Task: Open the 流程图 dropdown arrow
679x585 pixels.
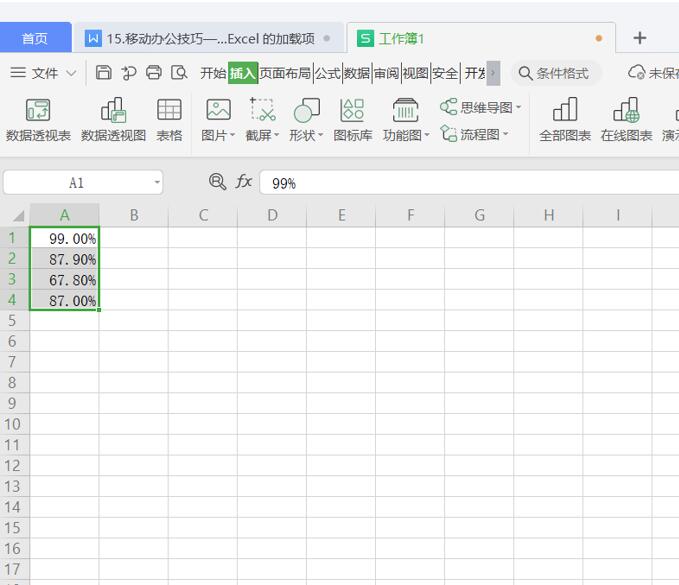Action: click(505, 134)
